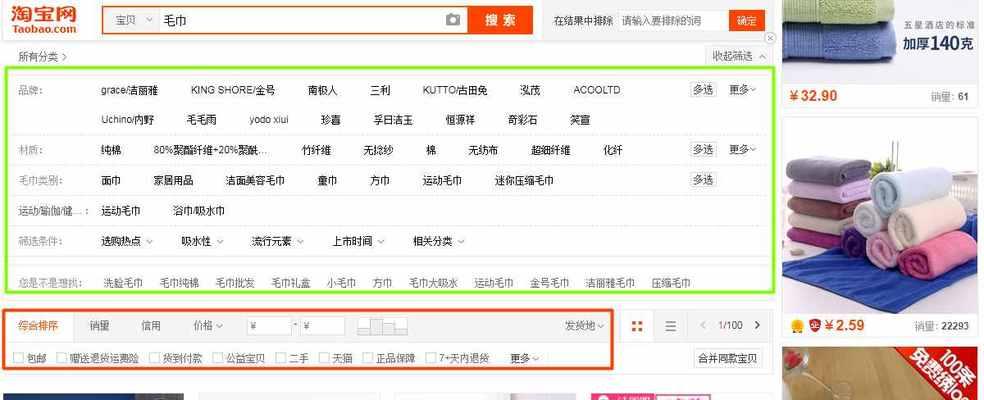The width and height of the screenshot is (984, 400).
Task: Click the camera image-search icon
Action: coord(452,20)
